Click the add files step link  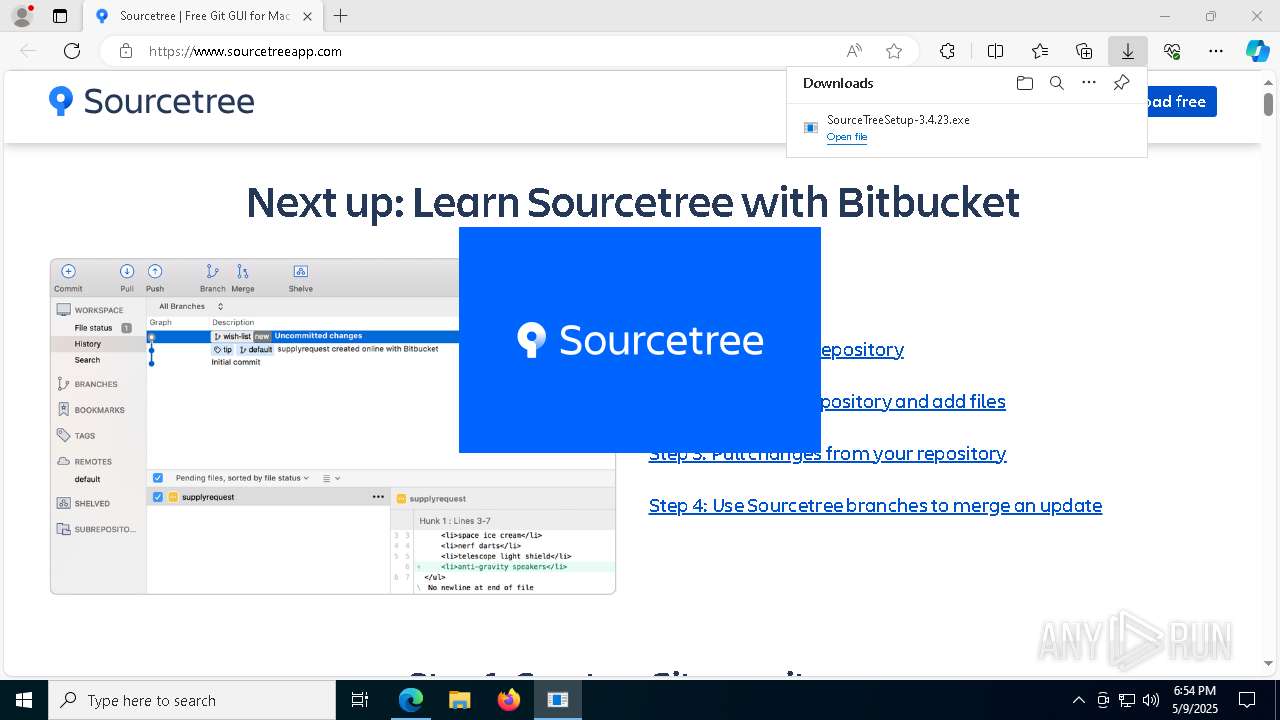point(913,401)
